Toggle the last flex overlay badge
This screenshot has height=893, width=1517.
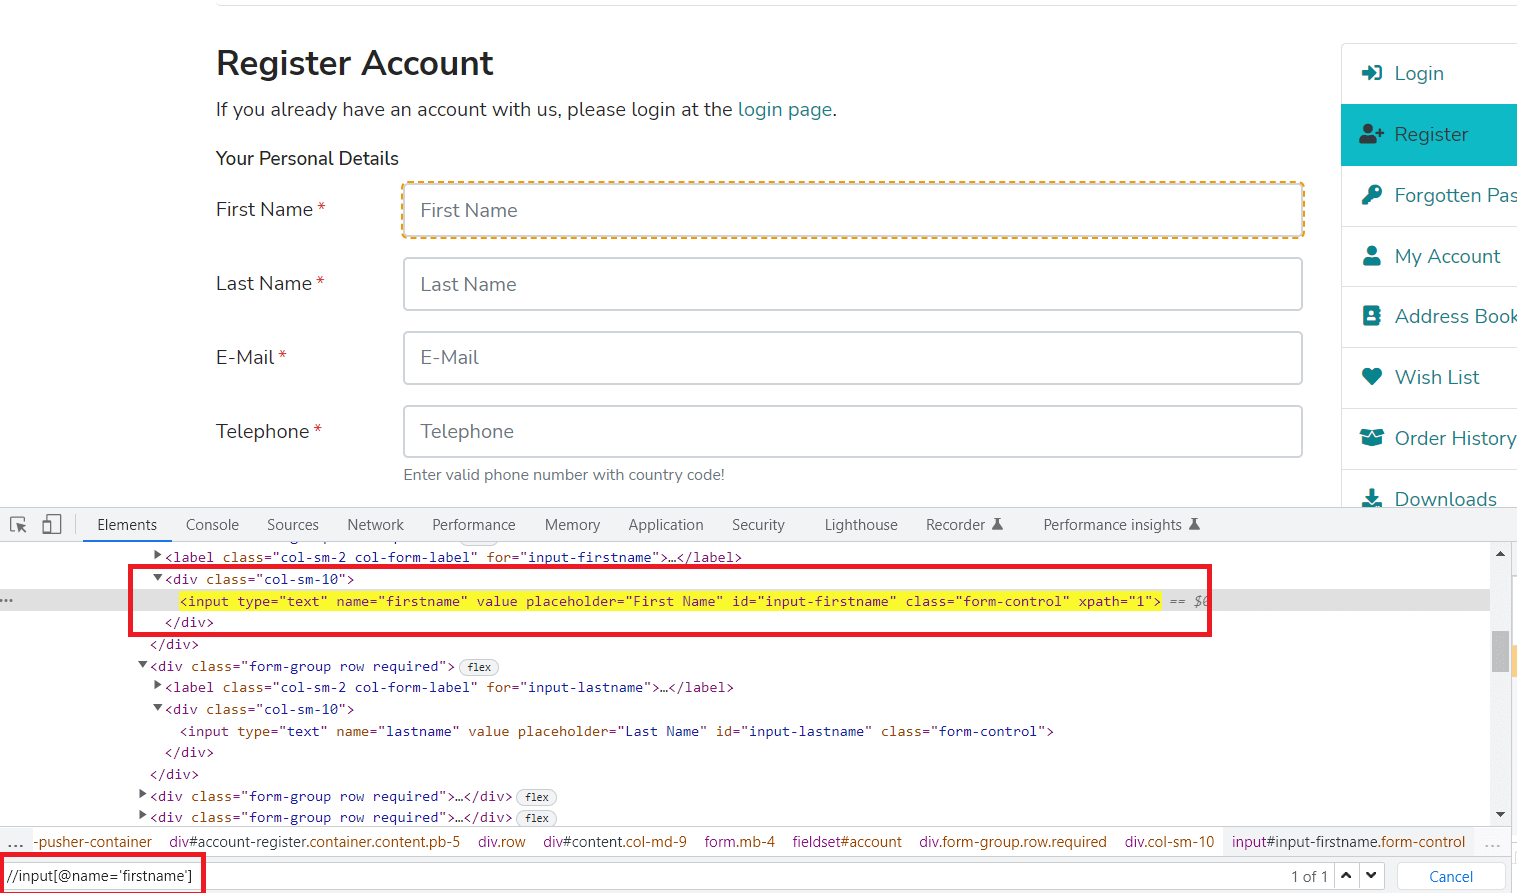click(x=537, y=818)
